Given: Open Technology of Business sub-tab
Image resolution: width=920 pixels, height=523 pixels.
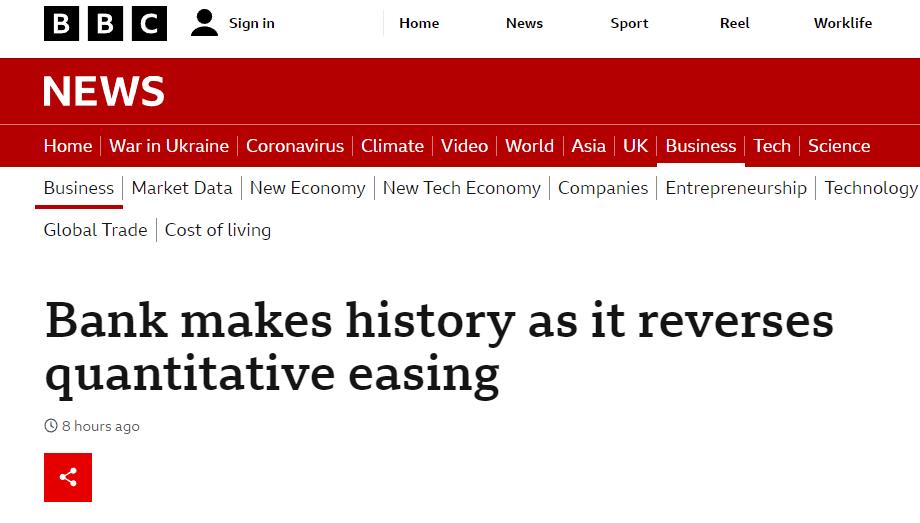Looking at the screenshot, I should (872, 188).
